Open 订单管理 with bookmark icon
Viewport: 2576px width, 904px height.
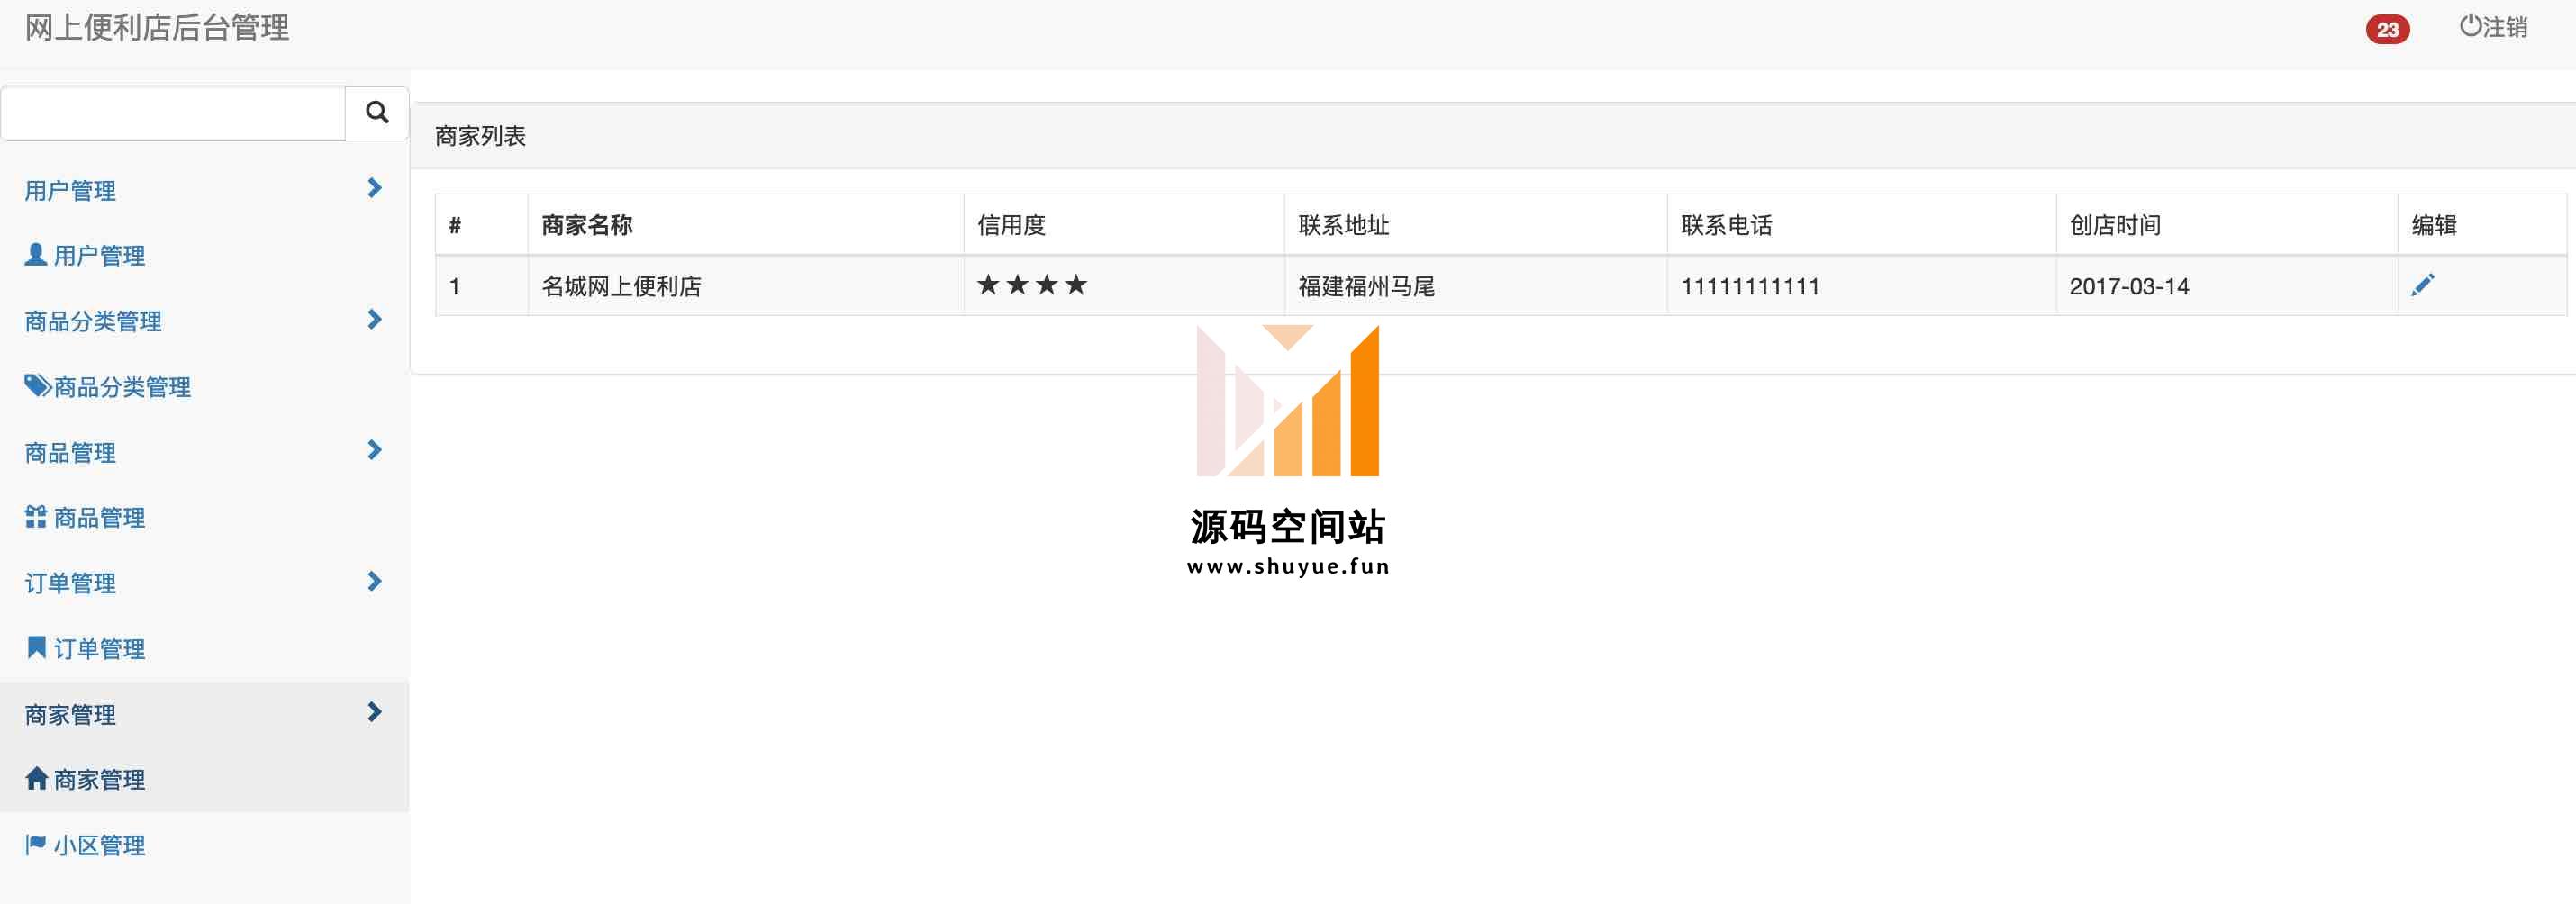[x=85, y=648]
